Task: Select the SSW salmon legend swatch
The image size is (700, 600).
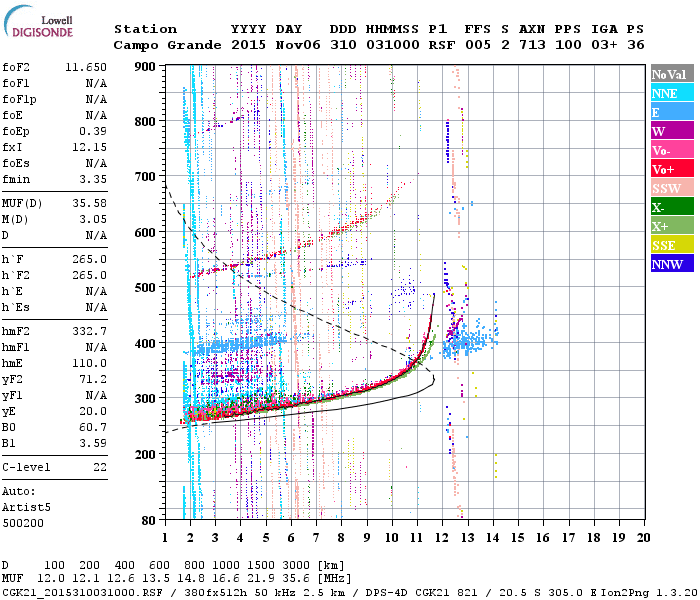Action: click(672, 188)
